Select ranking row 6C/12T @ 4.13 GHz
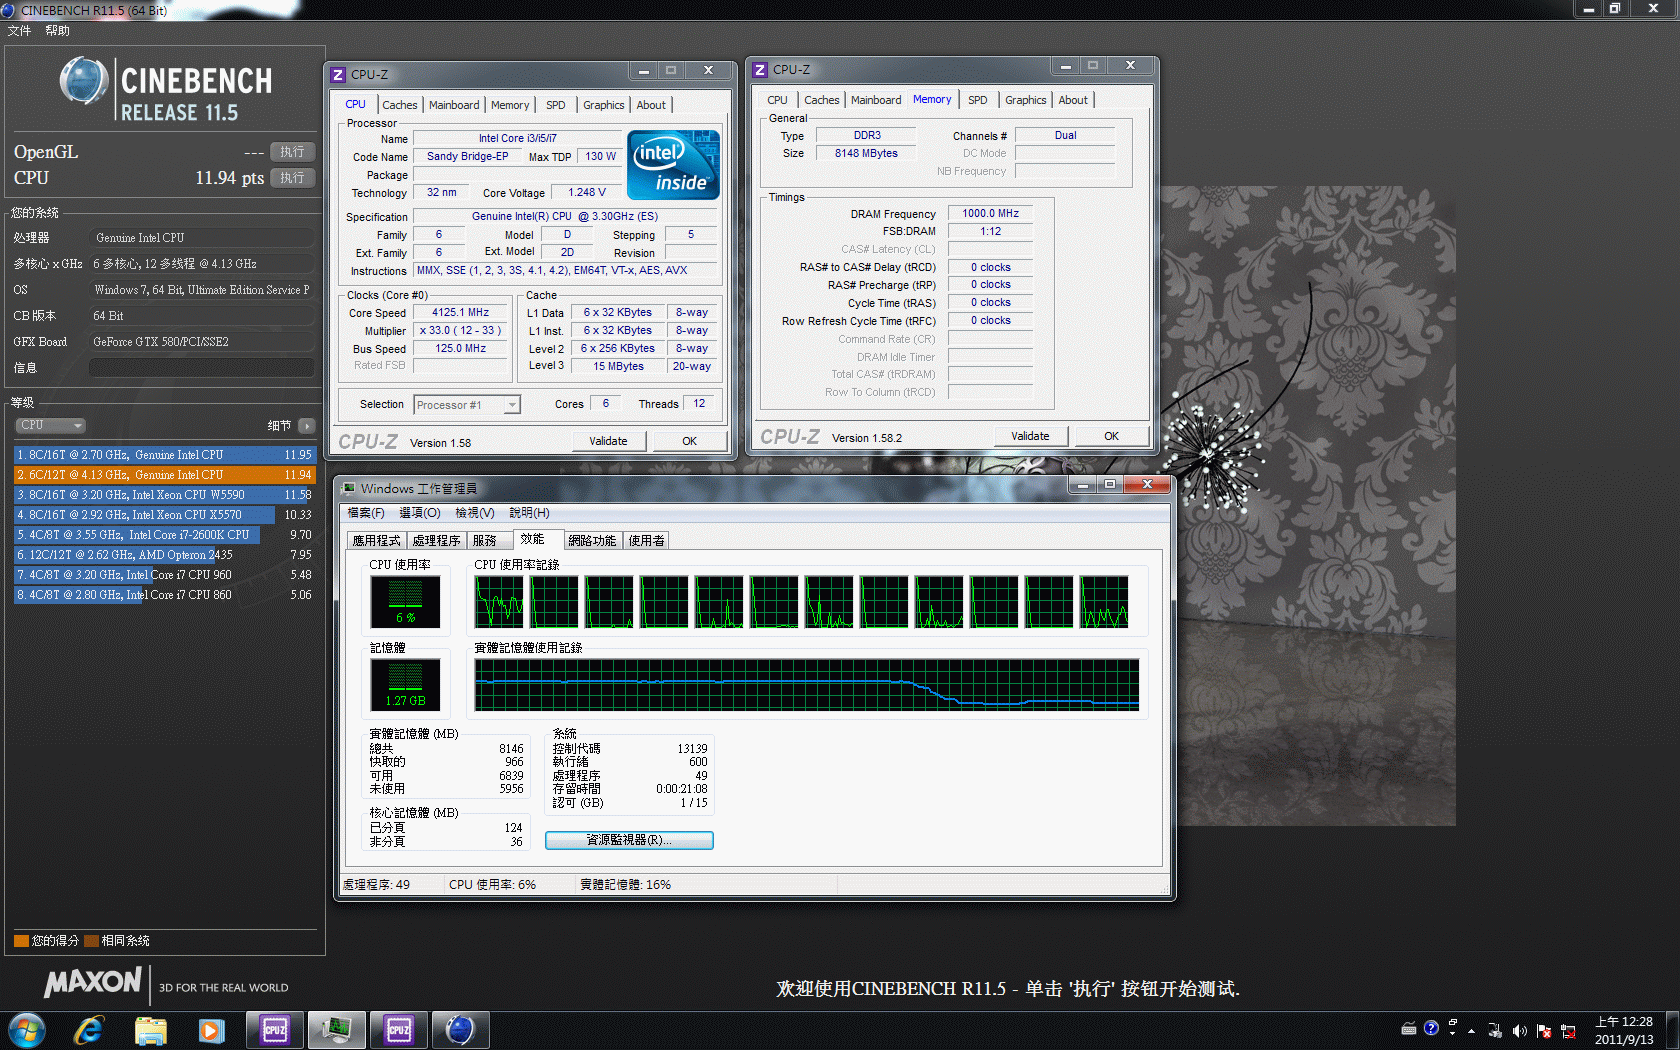The image size is (1680, 1050). point(164,475)
